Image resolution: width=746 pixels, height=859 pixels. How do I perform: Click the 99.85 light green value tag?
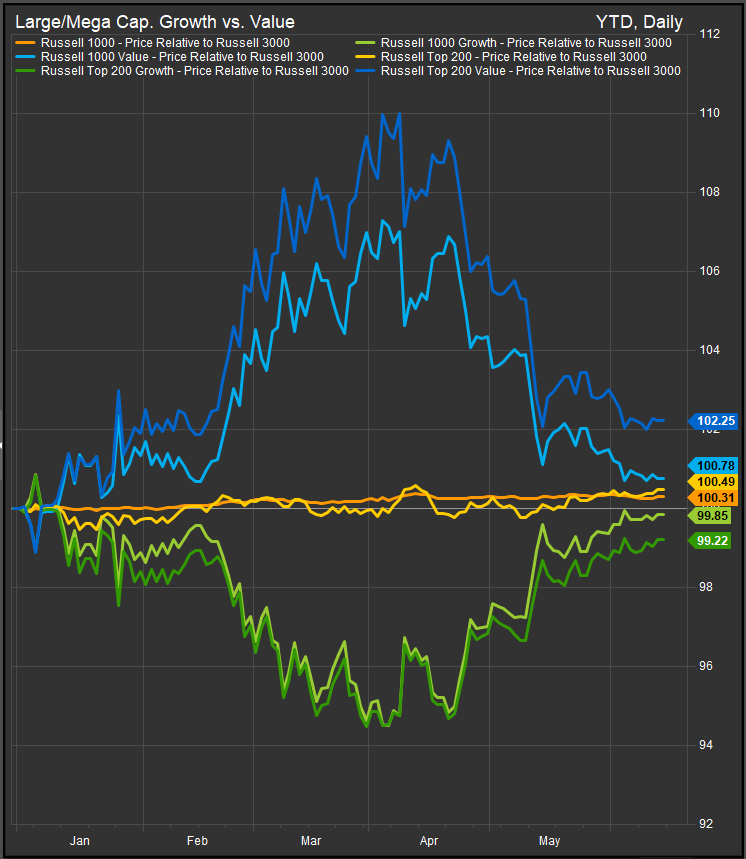click(715, 515)
